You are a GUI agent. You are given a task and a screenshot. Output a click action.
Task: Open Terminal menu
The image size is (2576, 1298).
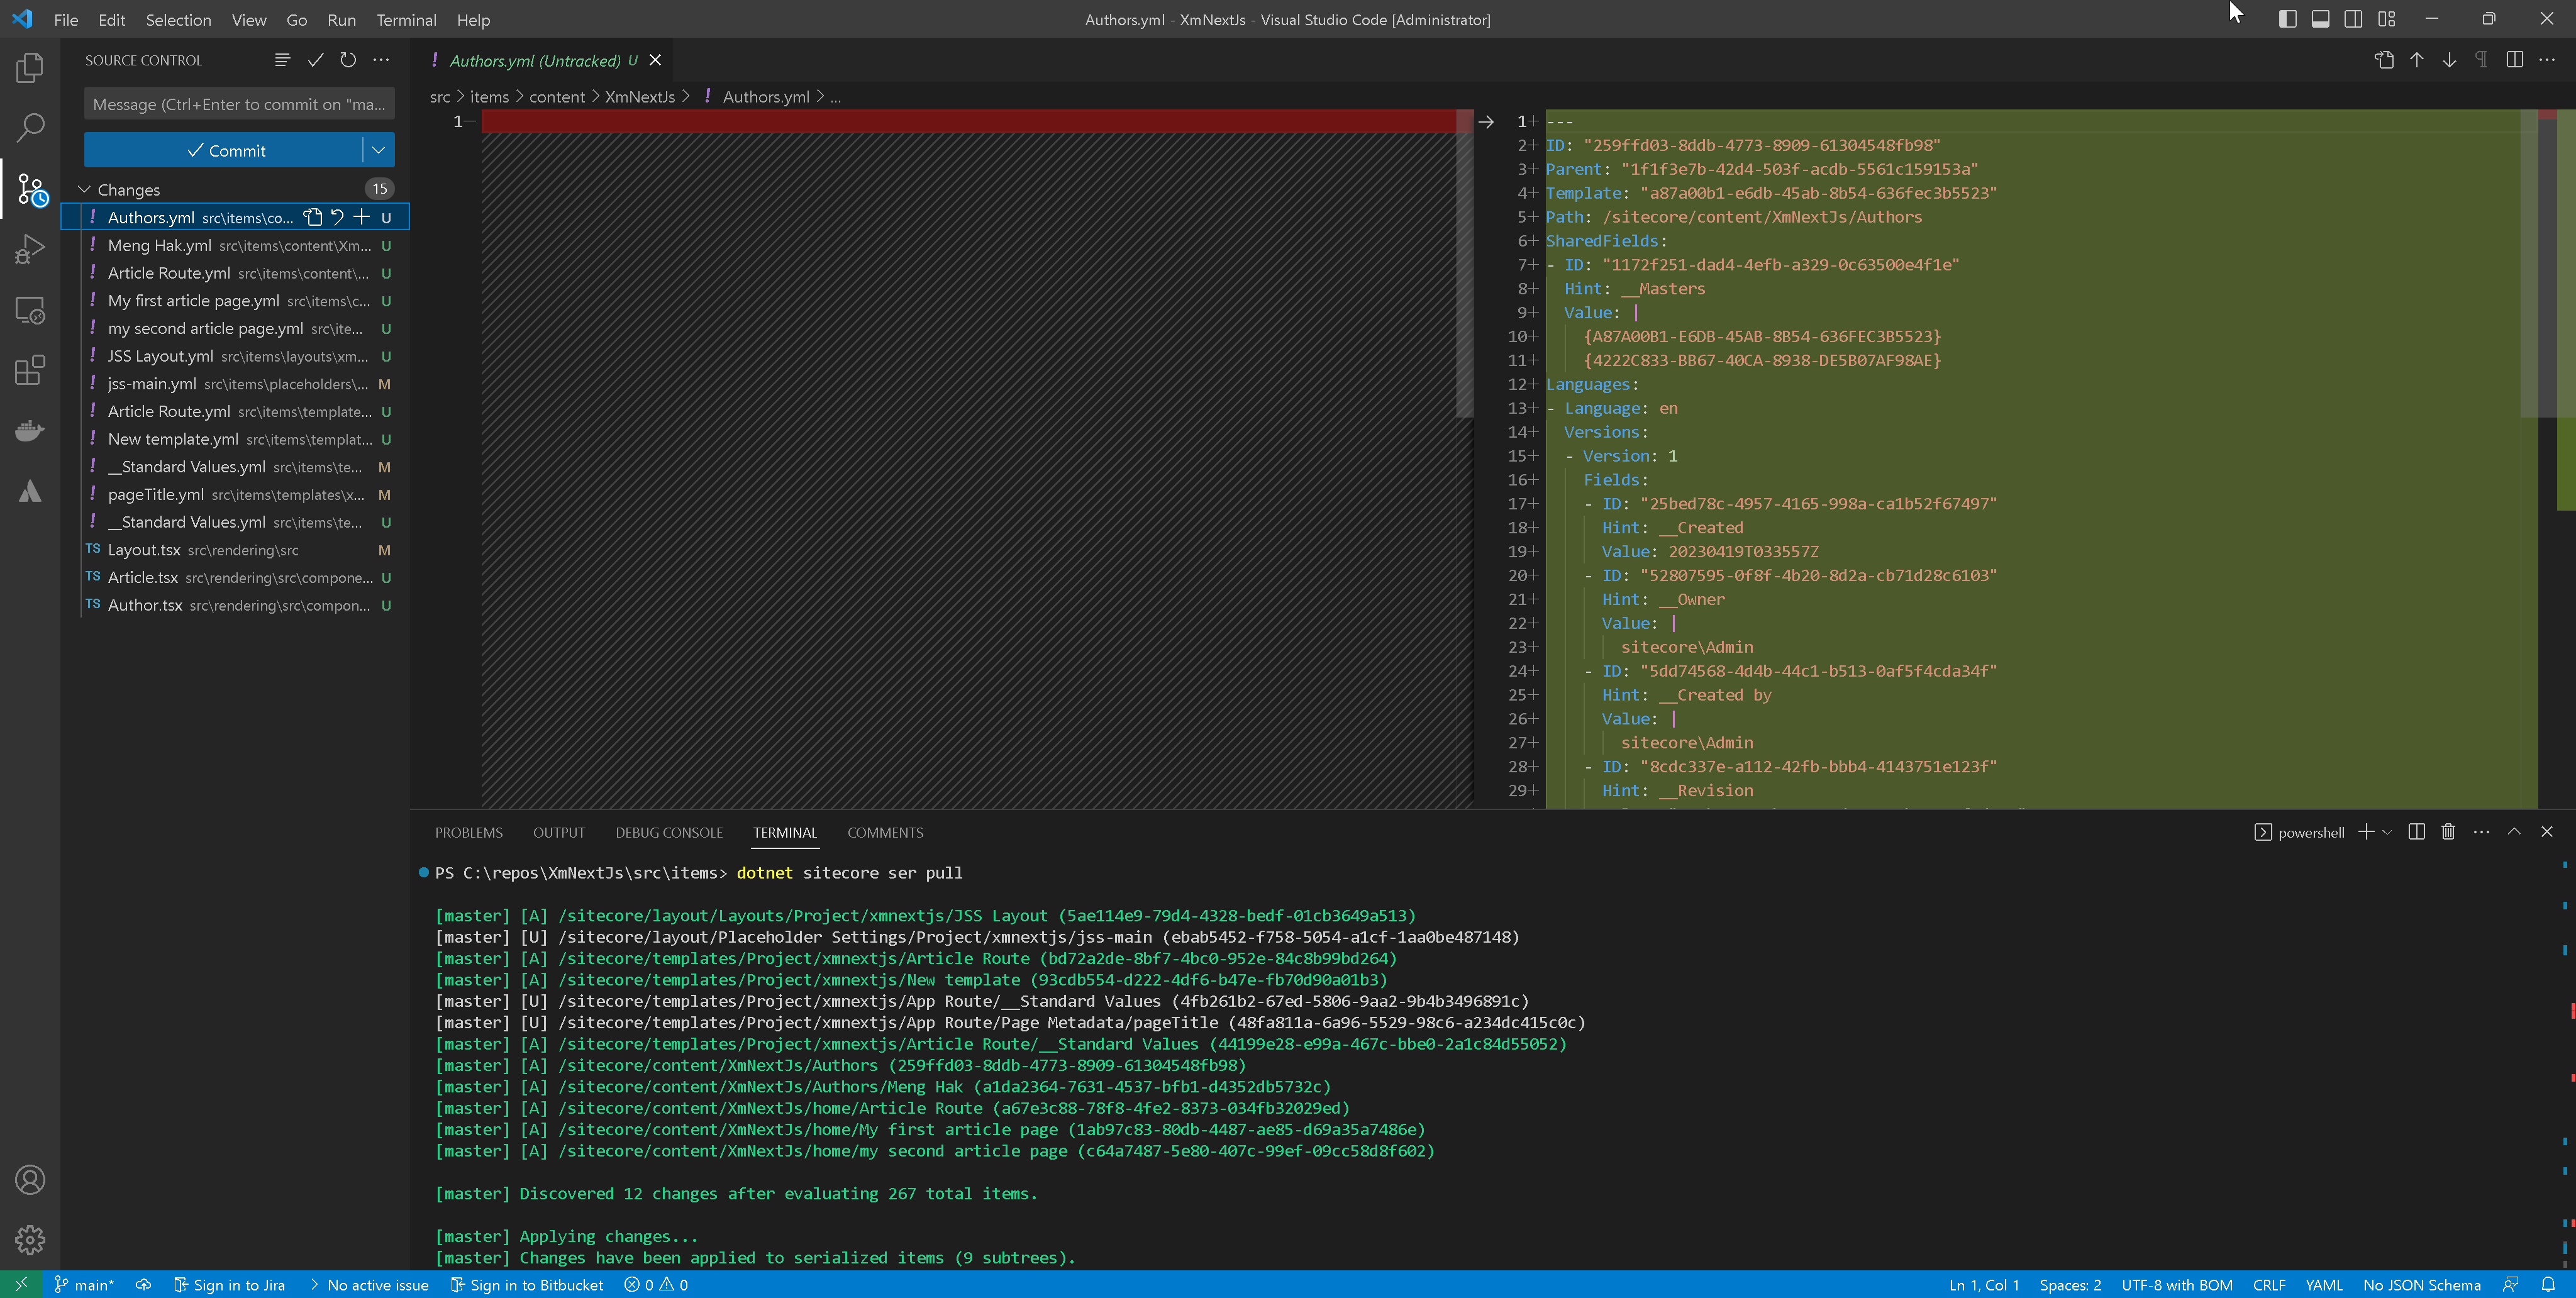pyautogui.click(x=406, y=19)
